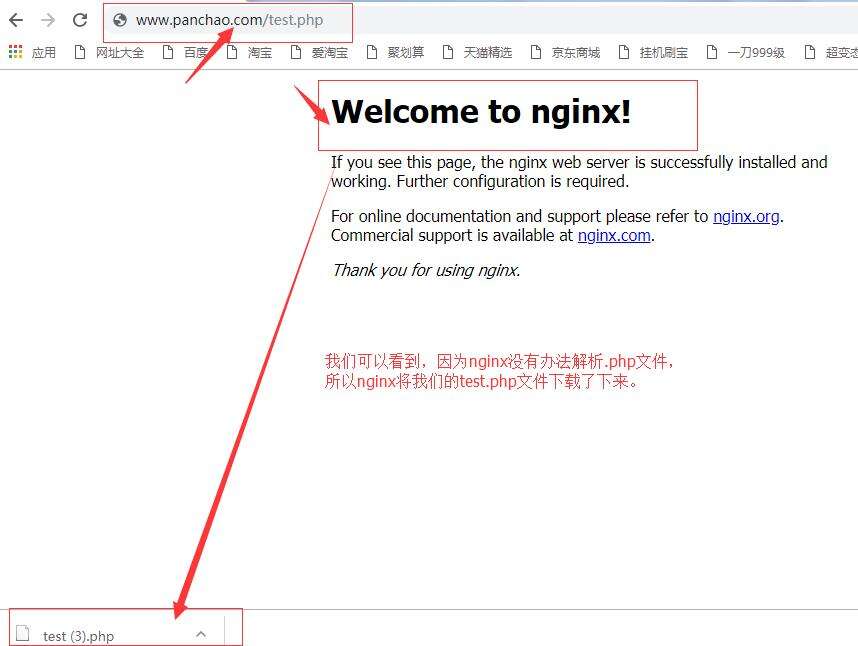Reload the page with the refresh icon

[80, 20]
